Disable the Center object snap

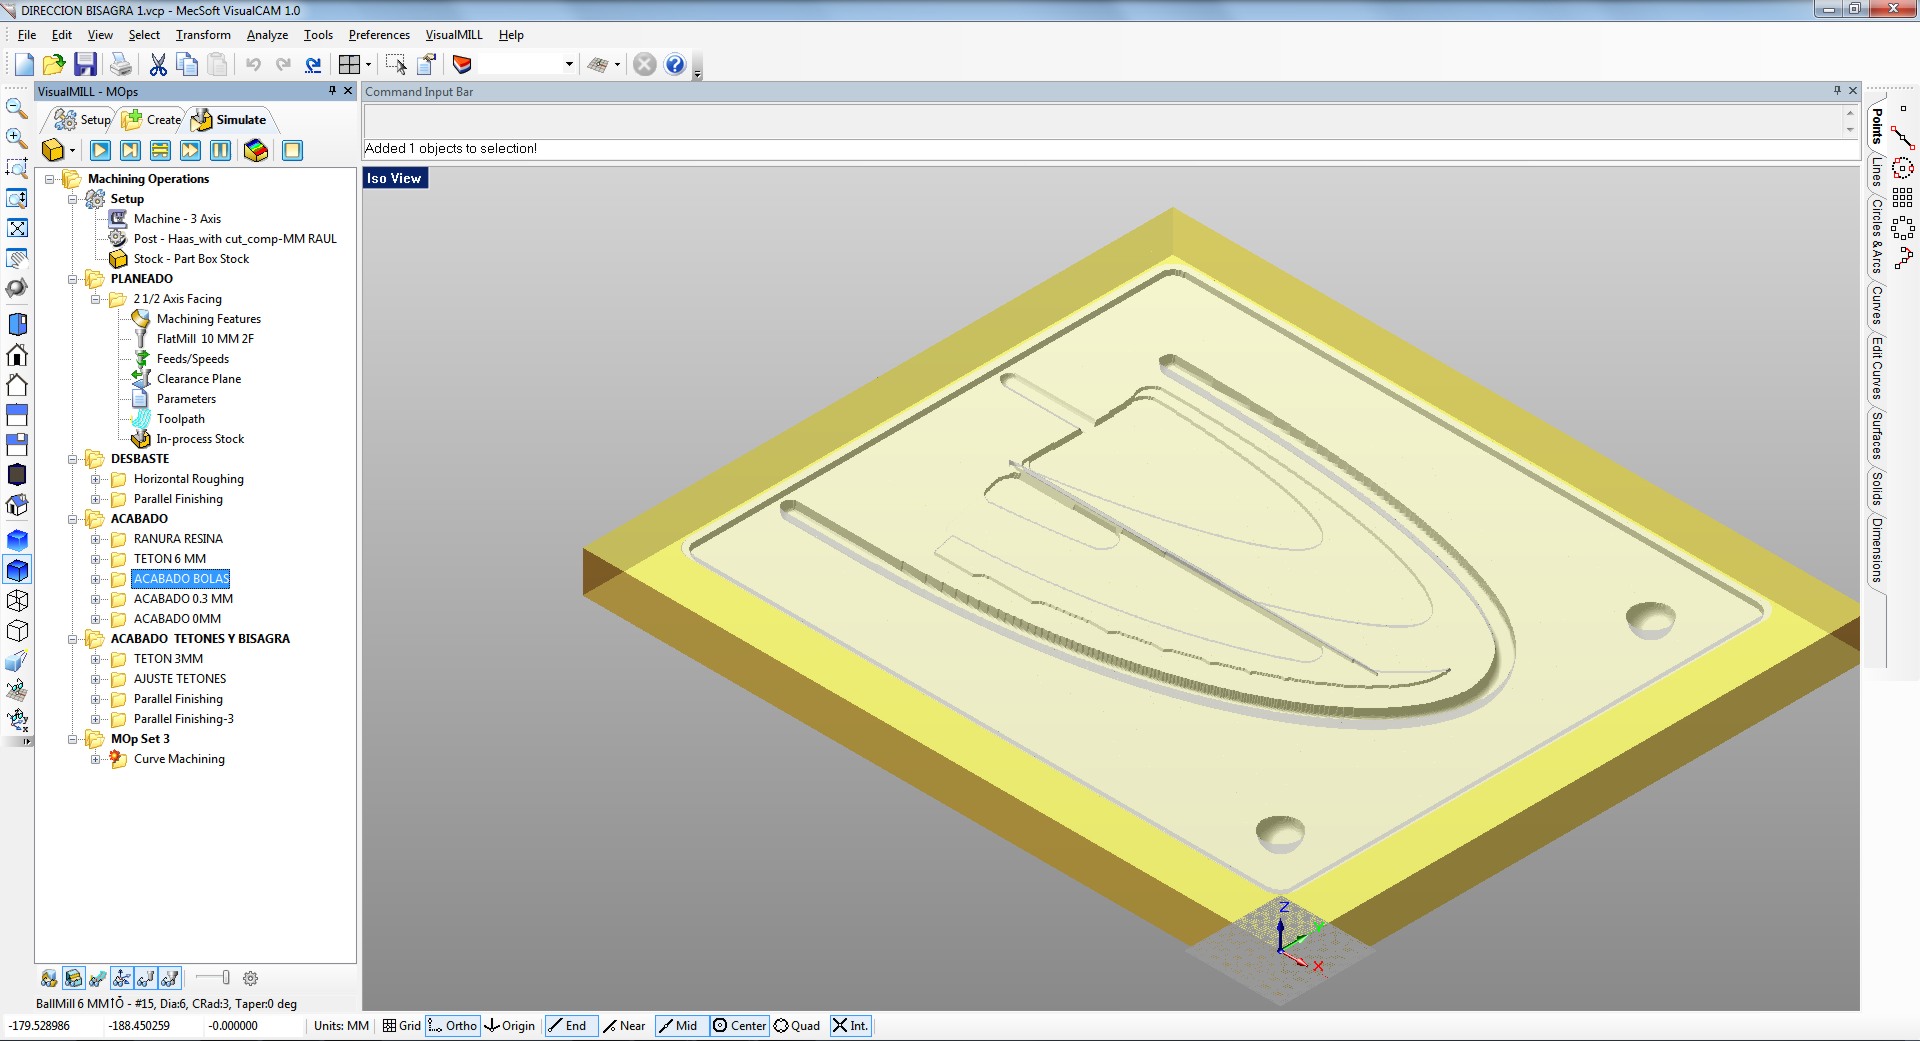click(x=739, y=1025)
